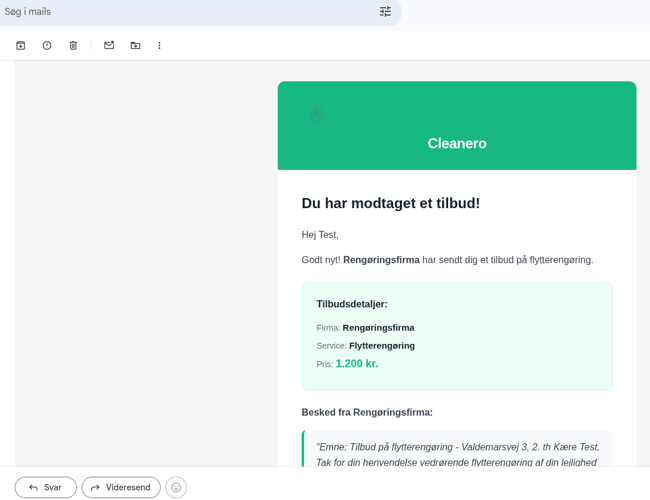Viewport: 650px width, 500px height.
Task: Open the Move to folder icon
Action: click(x=135, y=45)
